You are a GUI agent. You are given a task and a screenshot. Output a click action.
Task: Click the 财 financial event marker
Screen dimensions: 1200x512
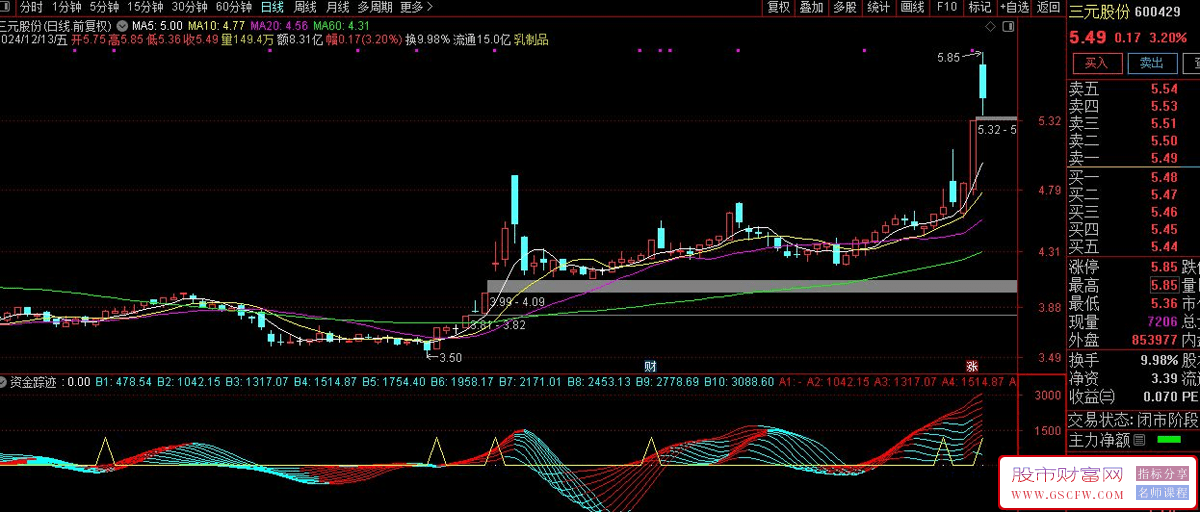(649, 365)
